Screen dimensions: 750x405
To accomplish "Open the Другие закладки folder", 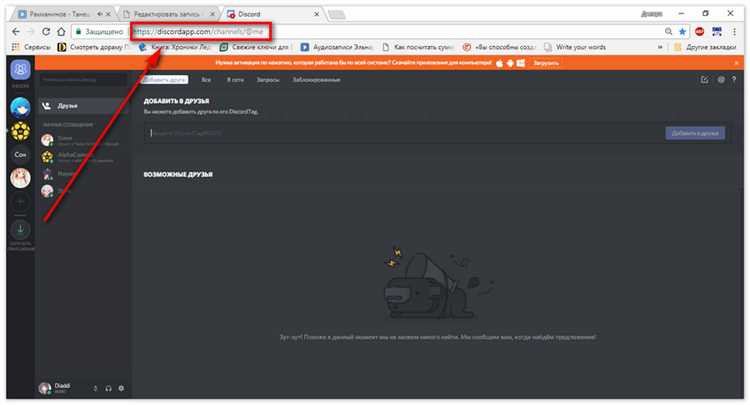I will pos(705,47).
